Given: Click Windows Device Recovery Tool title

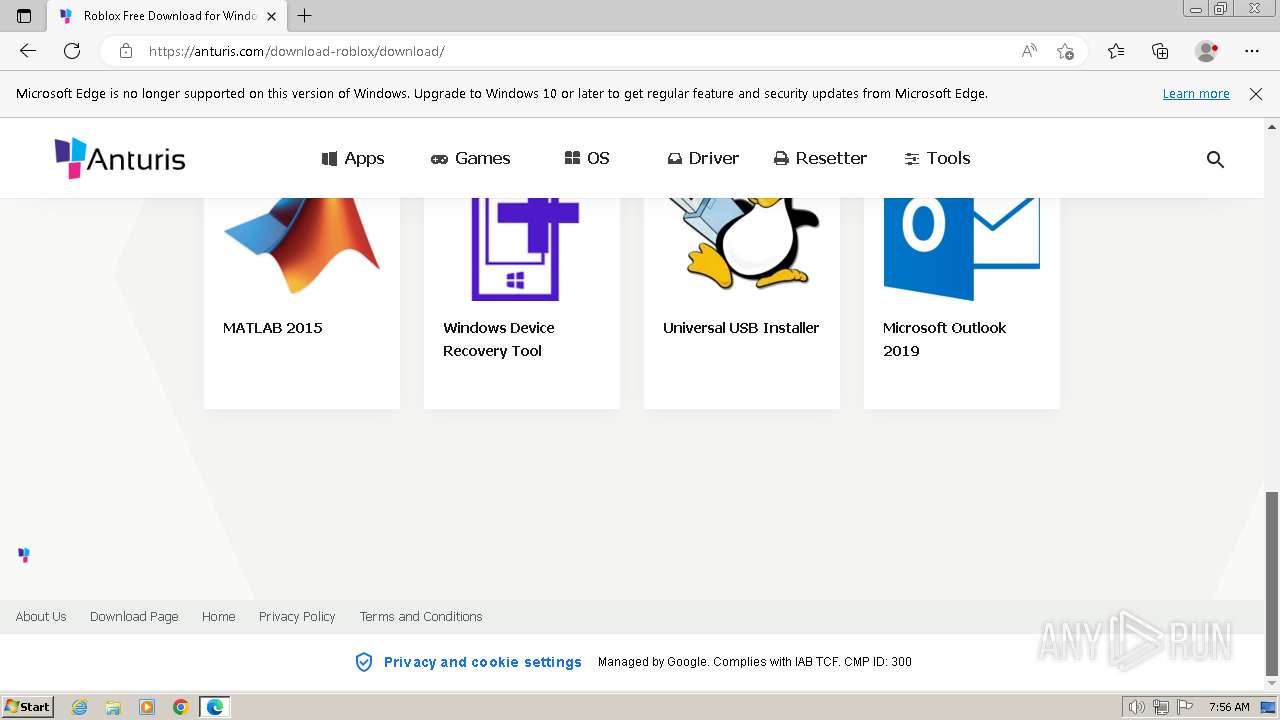Looking at the screenshot, I should coord(498,339).
